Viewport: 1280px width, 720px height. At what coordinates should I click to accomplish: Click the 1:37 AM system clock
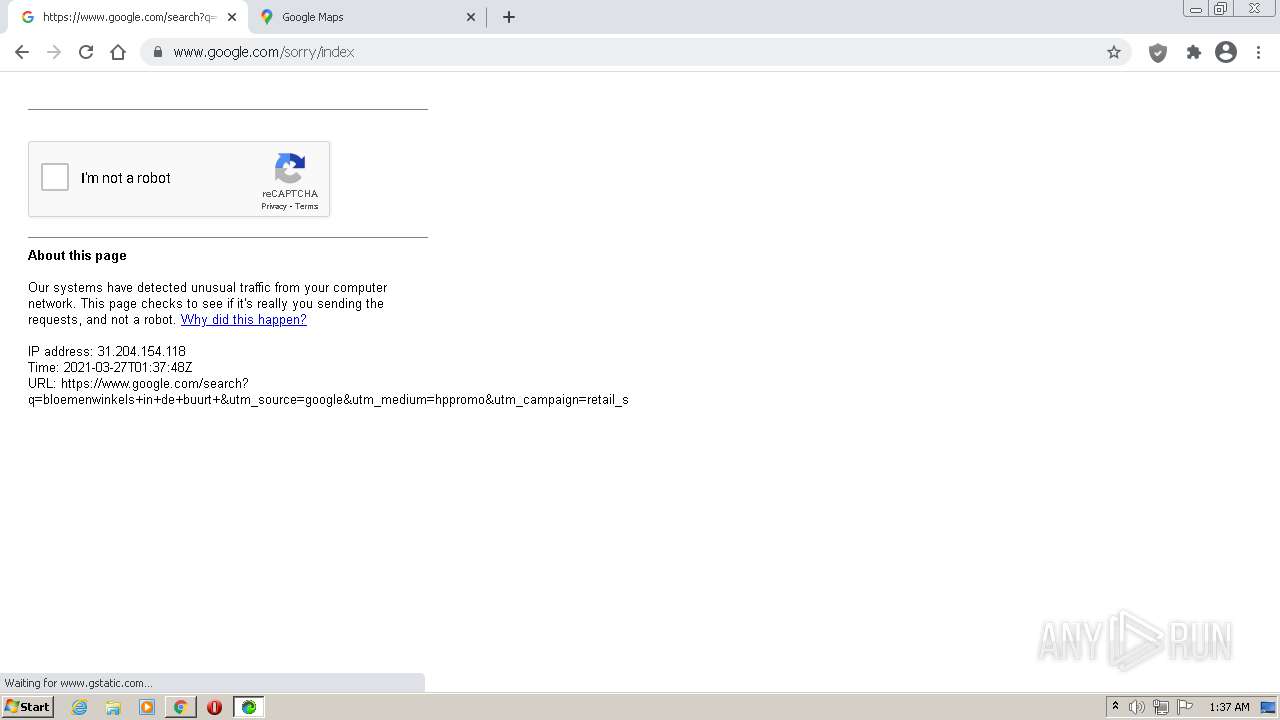[x=1229, y=707]
